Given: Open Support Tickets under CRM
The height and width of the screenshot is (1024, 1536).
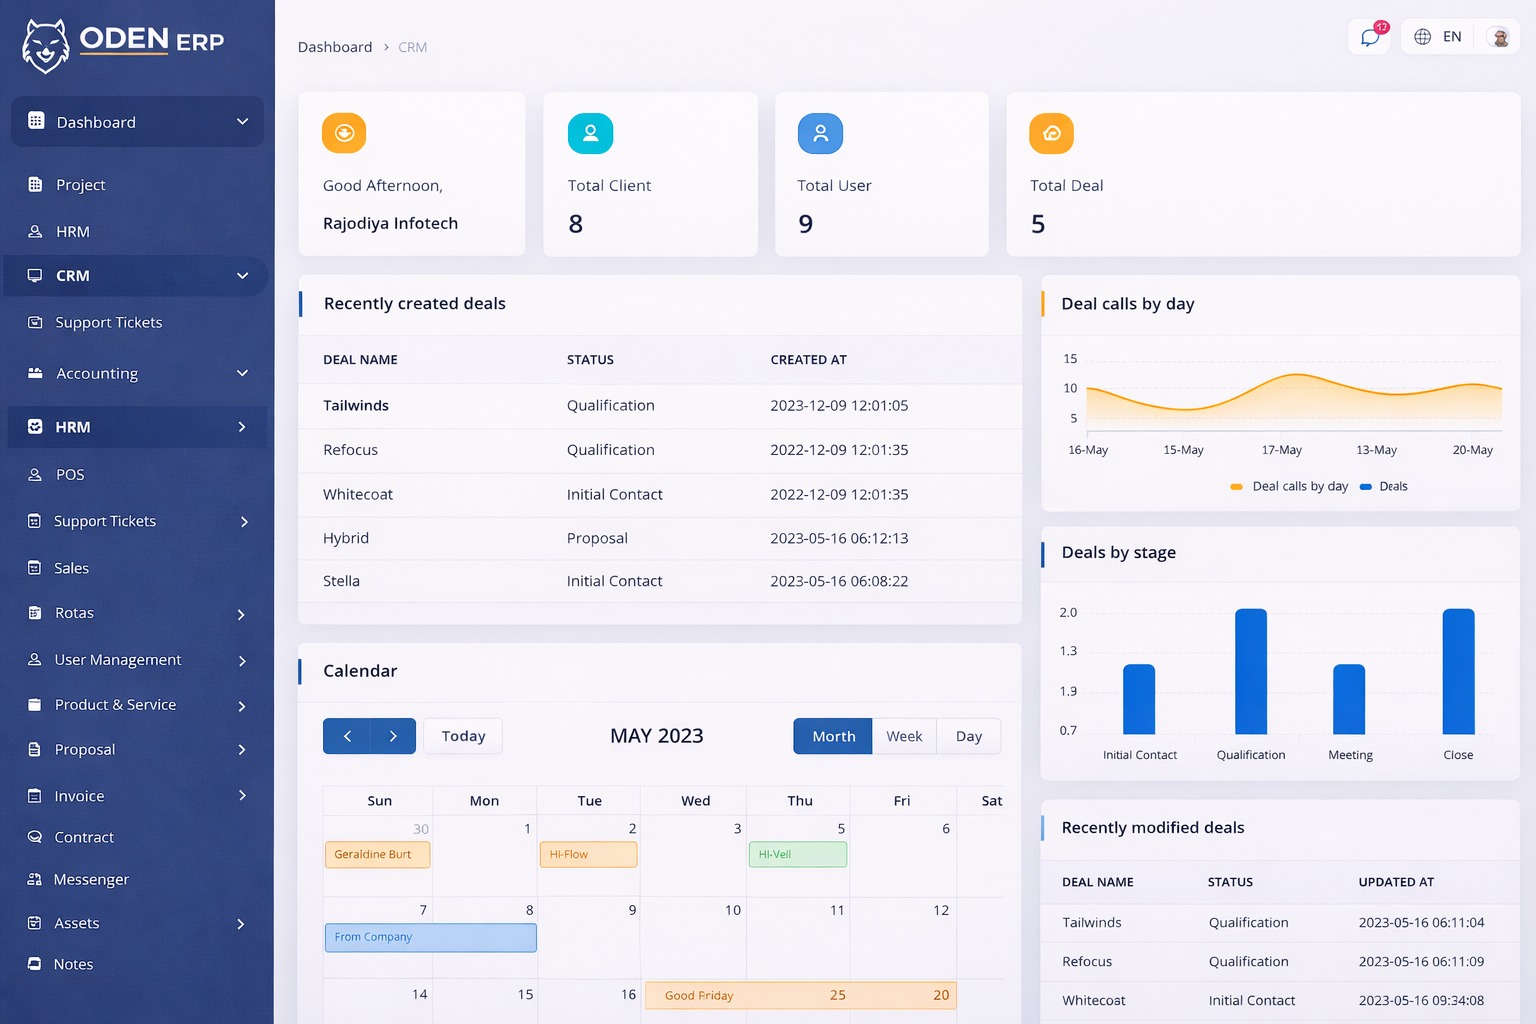Looking at the screenshot, I should tap(108, 322).
